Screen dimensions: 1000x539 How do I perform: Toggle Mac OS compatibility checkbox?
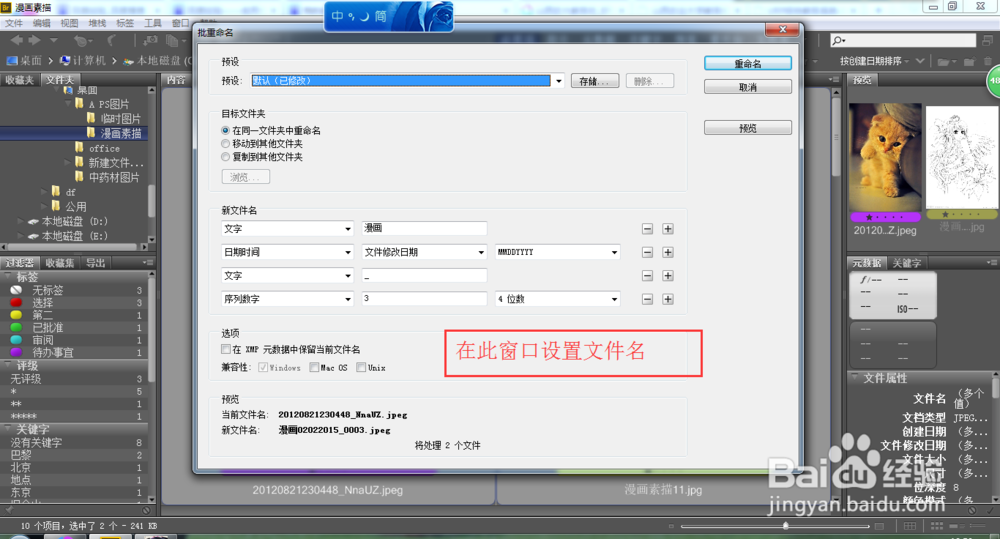pos(314,367)
